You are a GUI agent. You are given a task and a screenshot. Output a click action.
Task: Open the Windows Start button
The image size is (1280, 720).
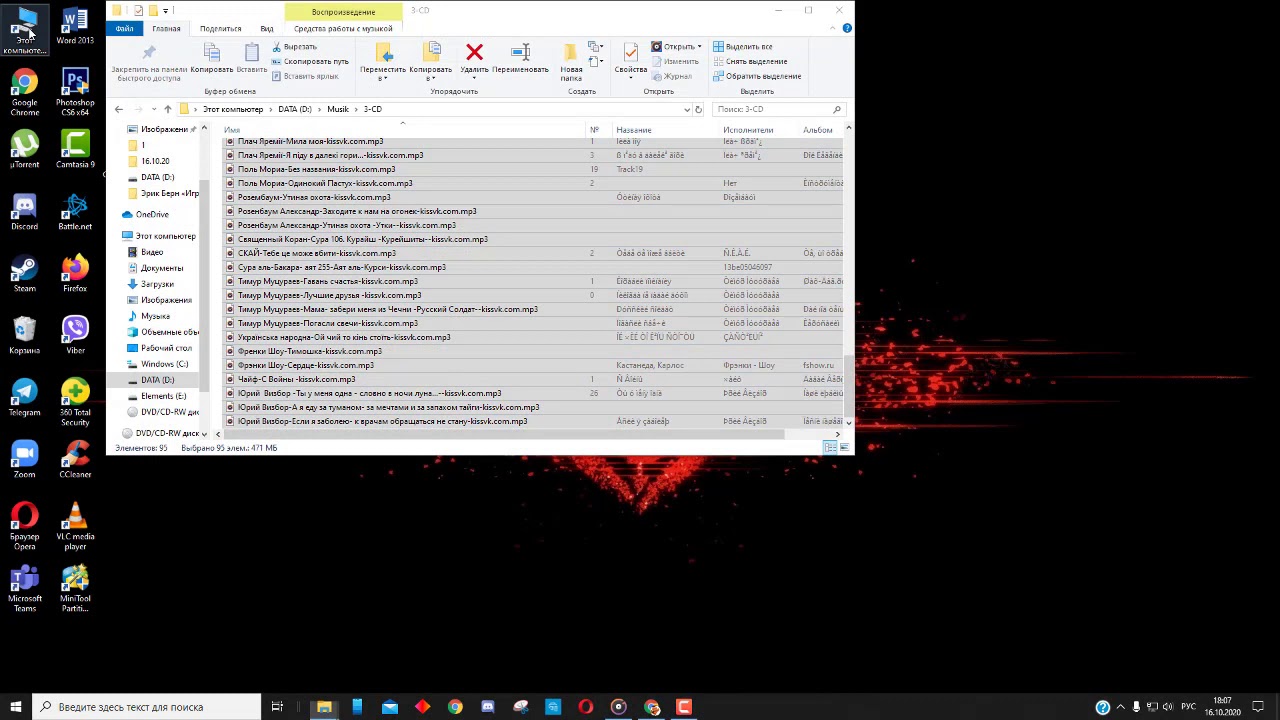[15, 707]
